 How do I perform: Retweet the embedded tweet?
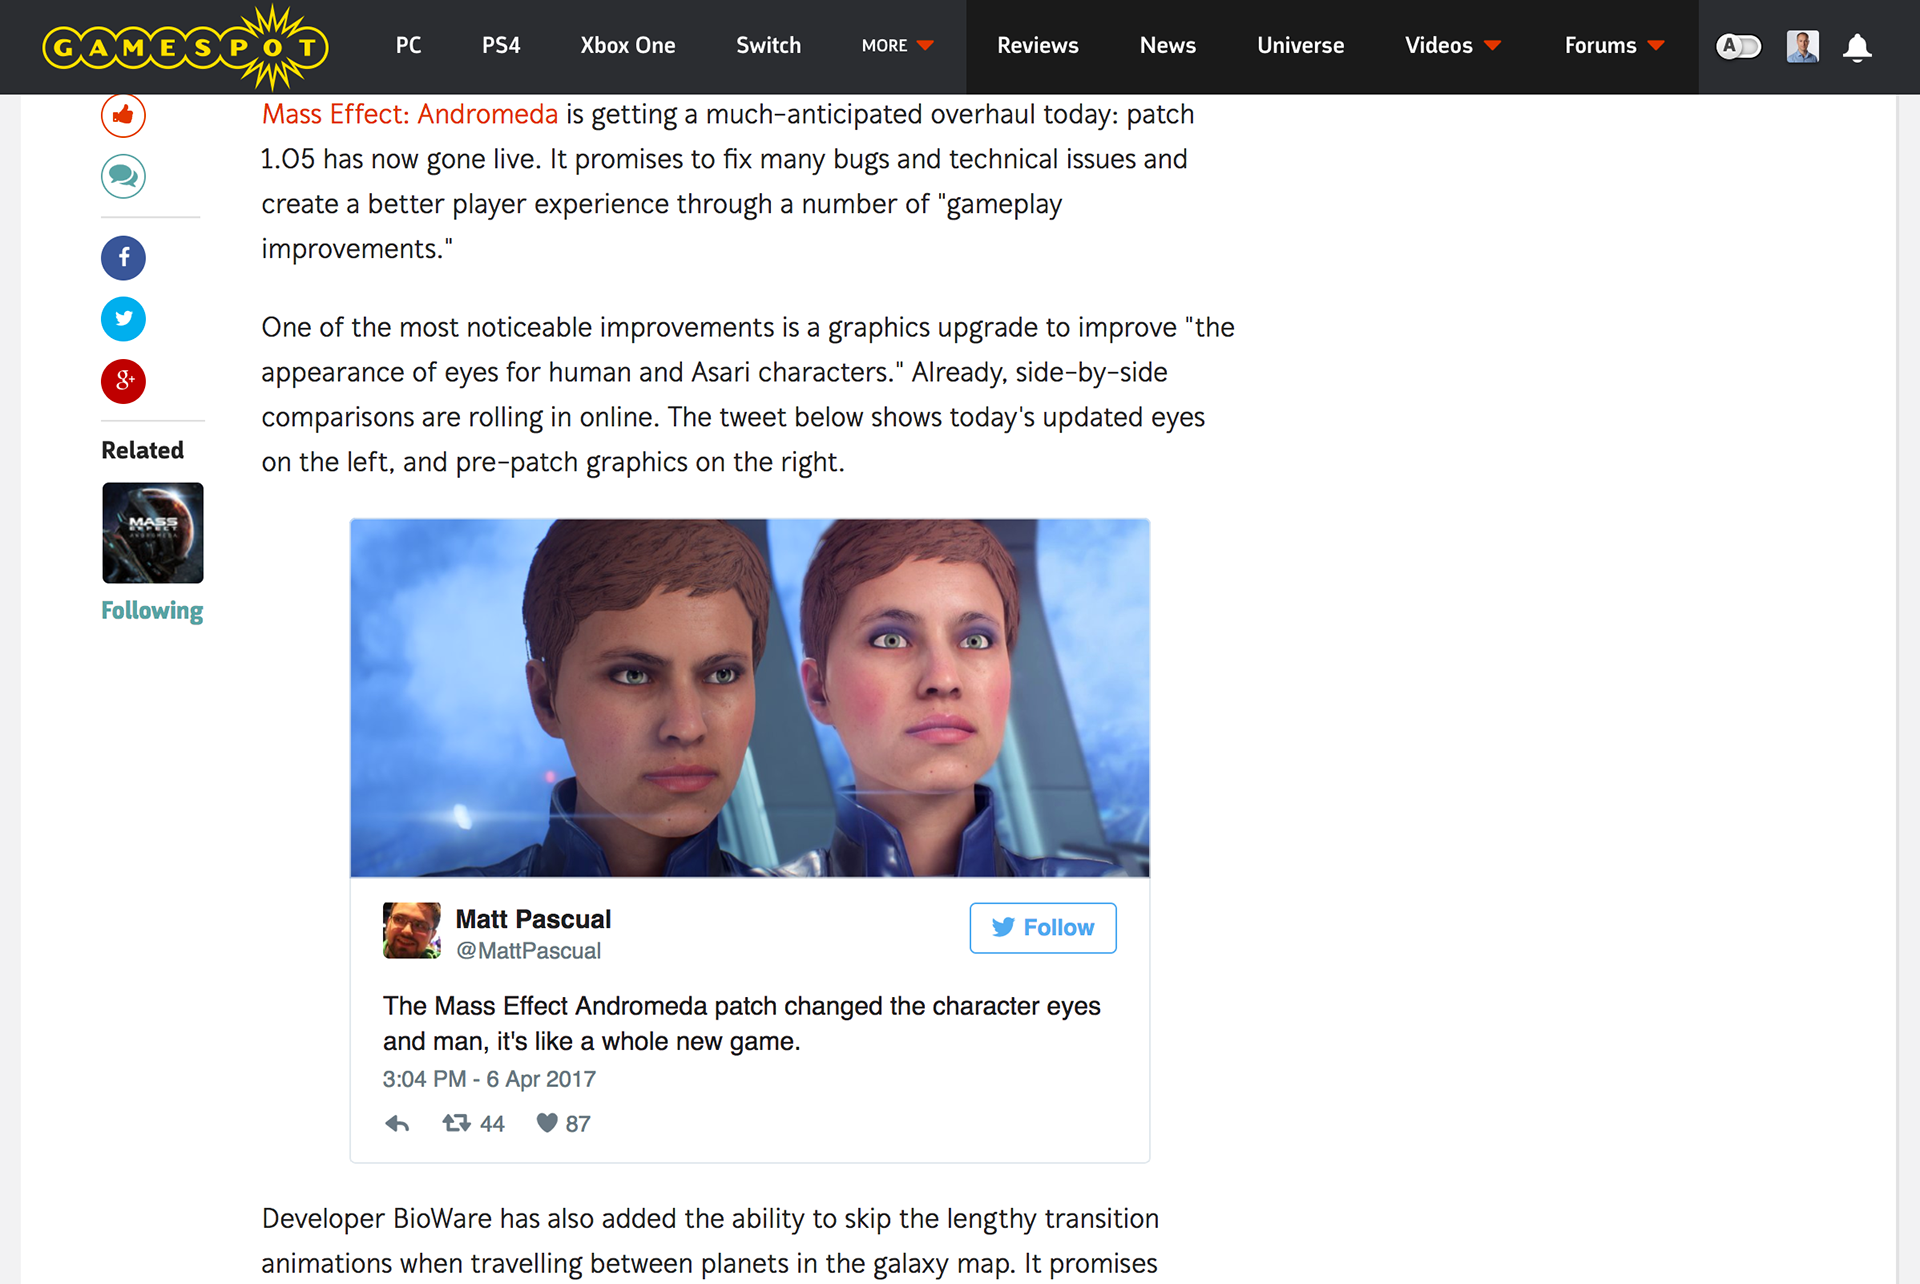click(x=457, y=1123)
